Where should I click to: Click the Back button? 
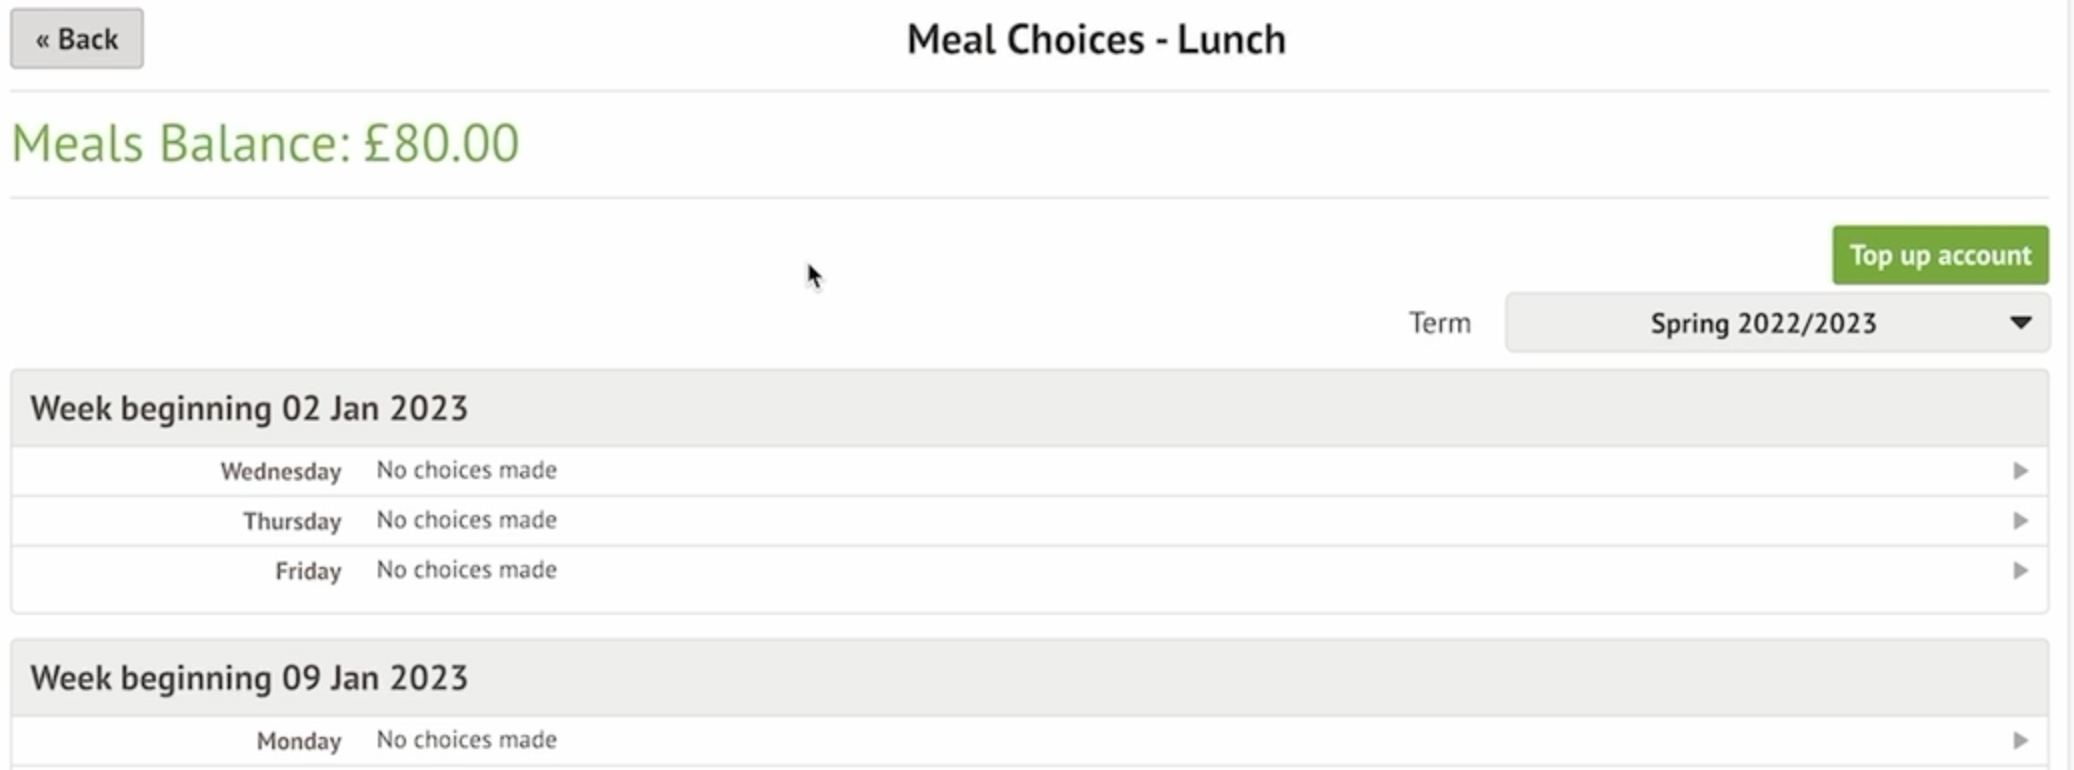77,39
